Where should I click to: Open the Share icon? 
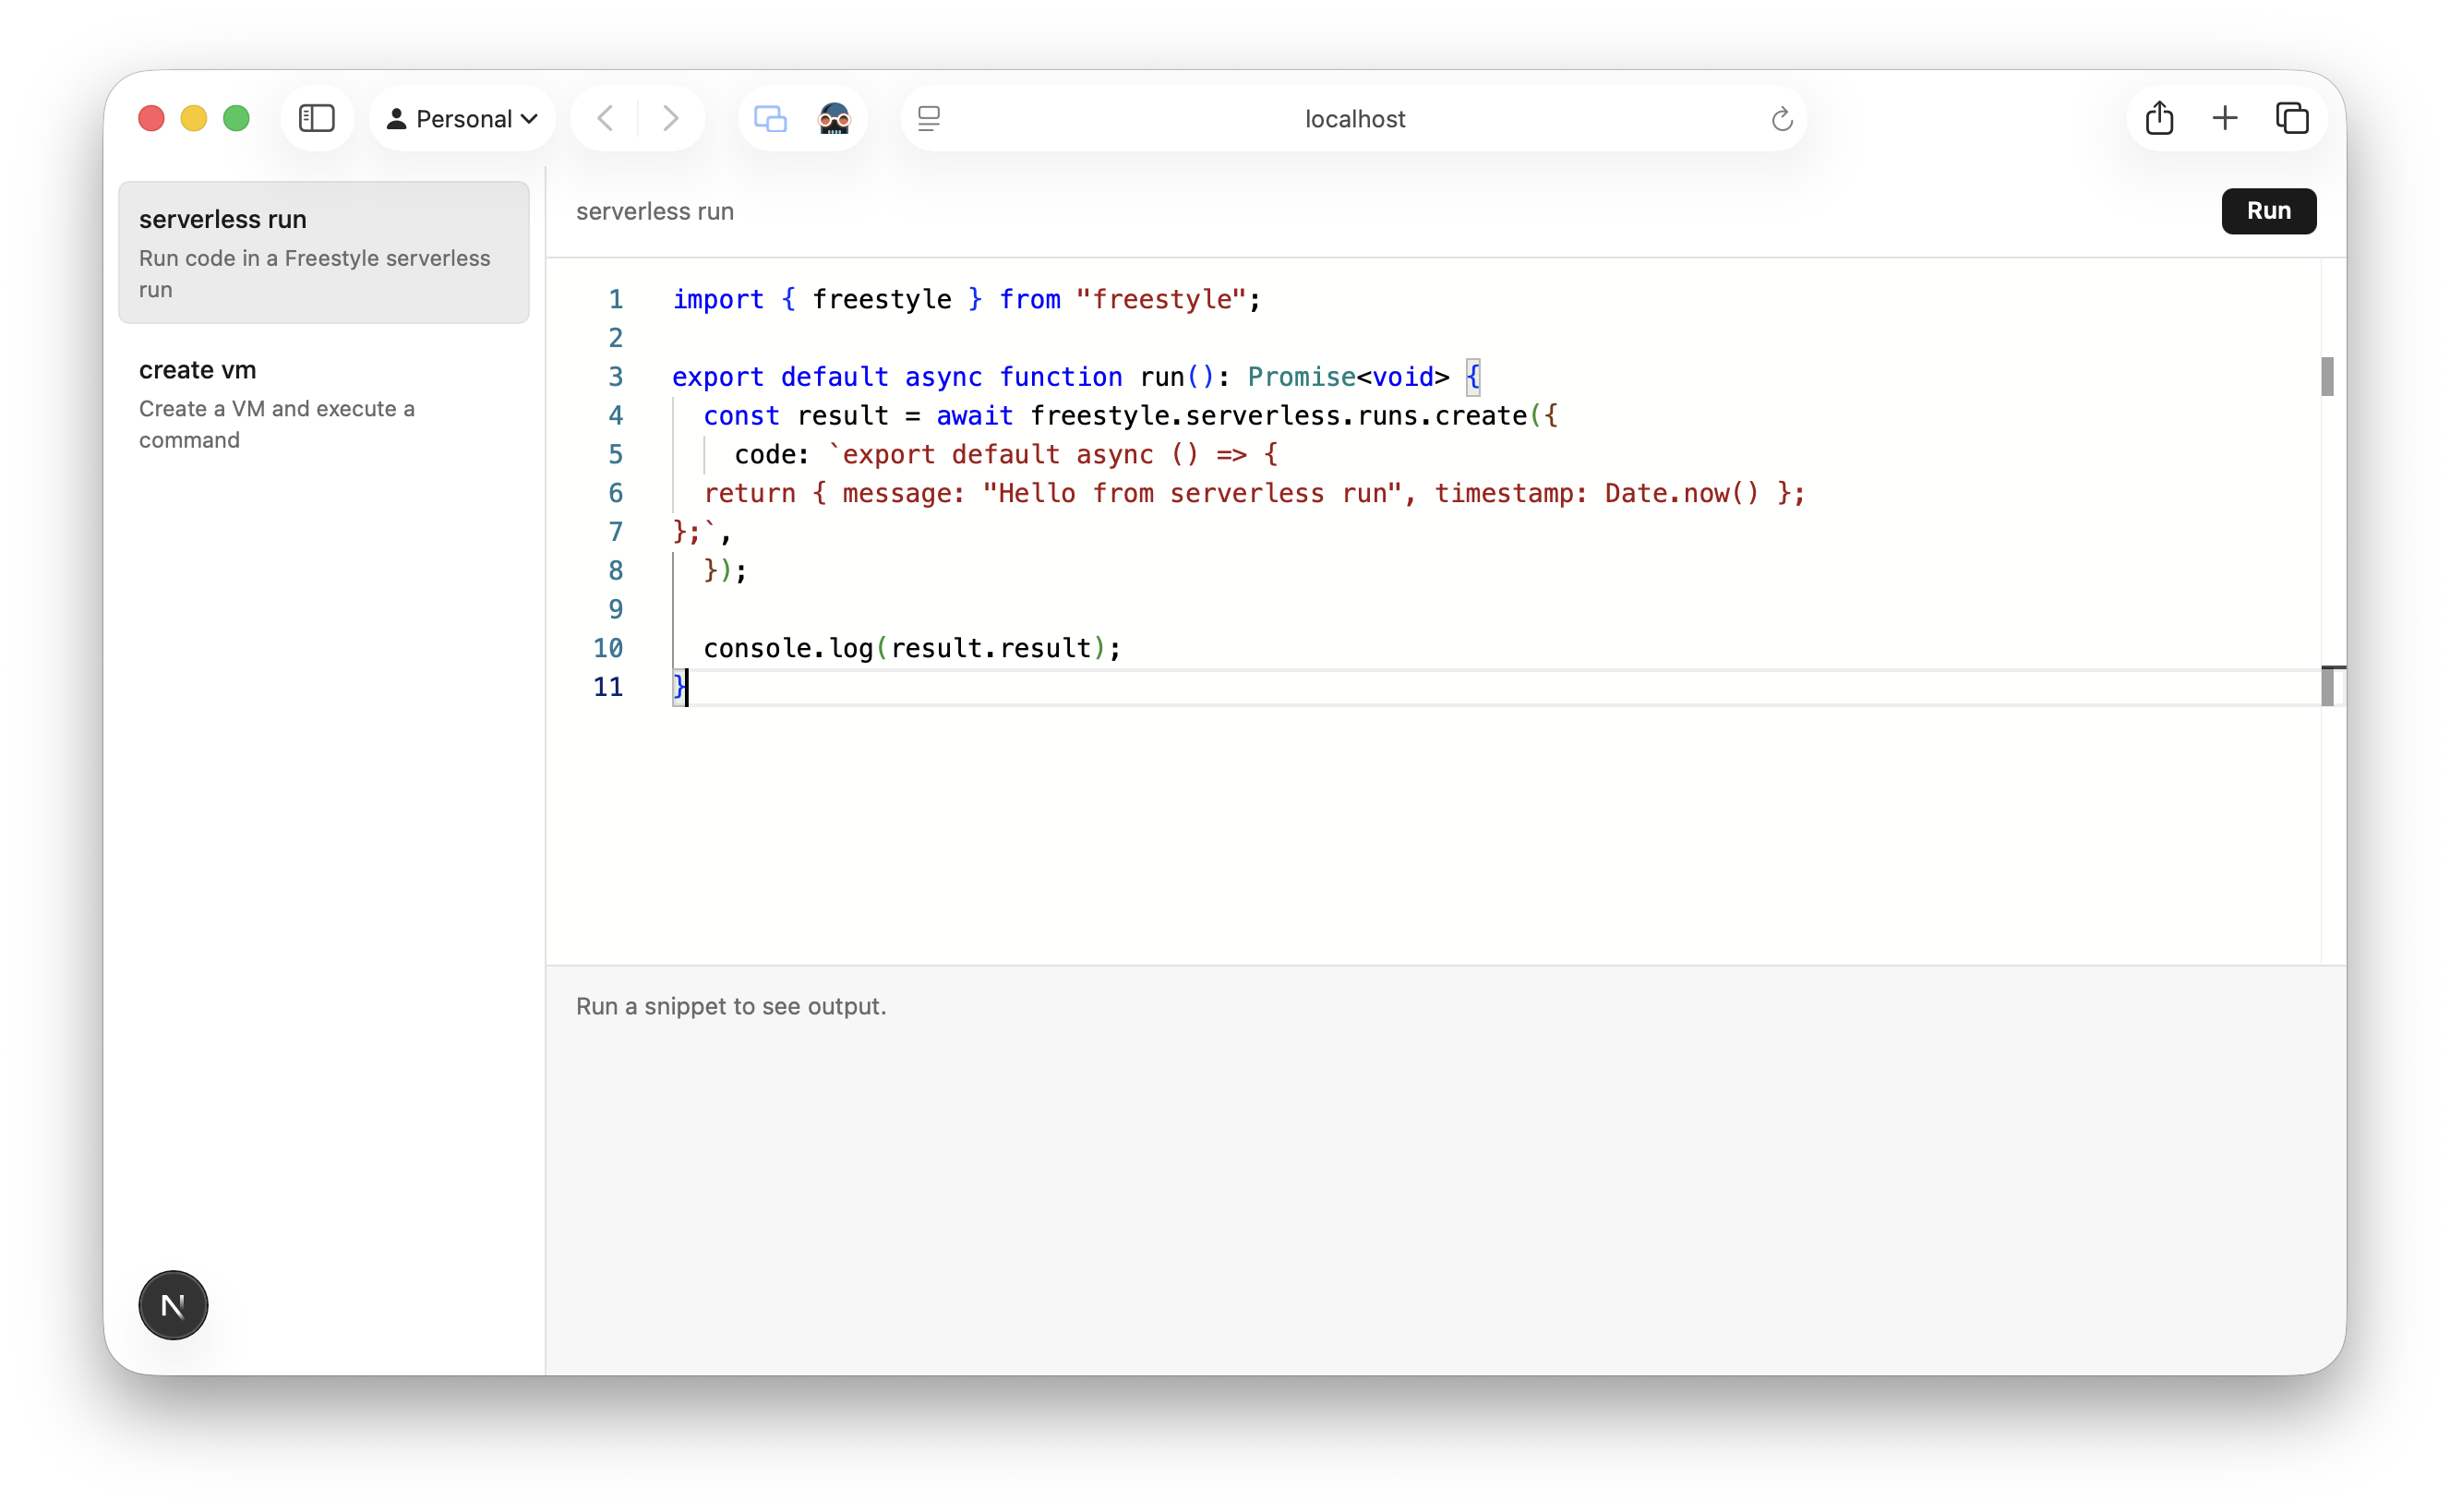2159,119
